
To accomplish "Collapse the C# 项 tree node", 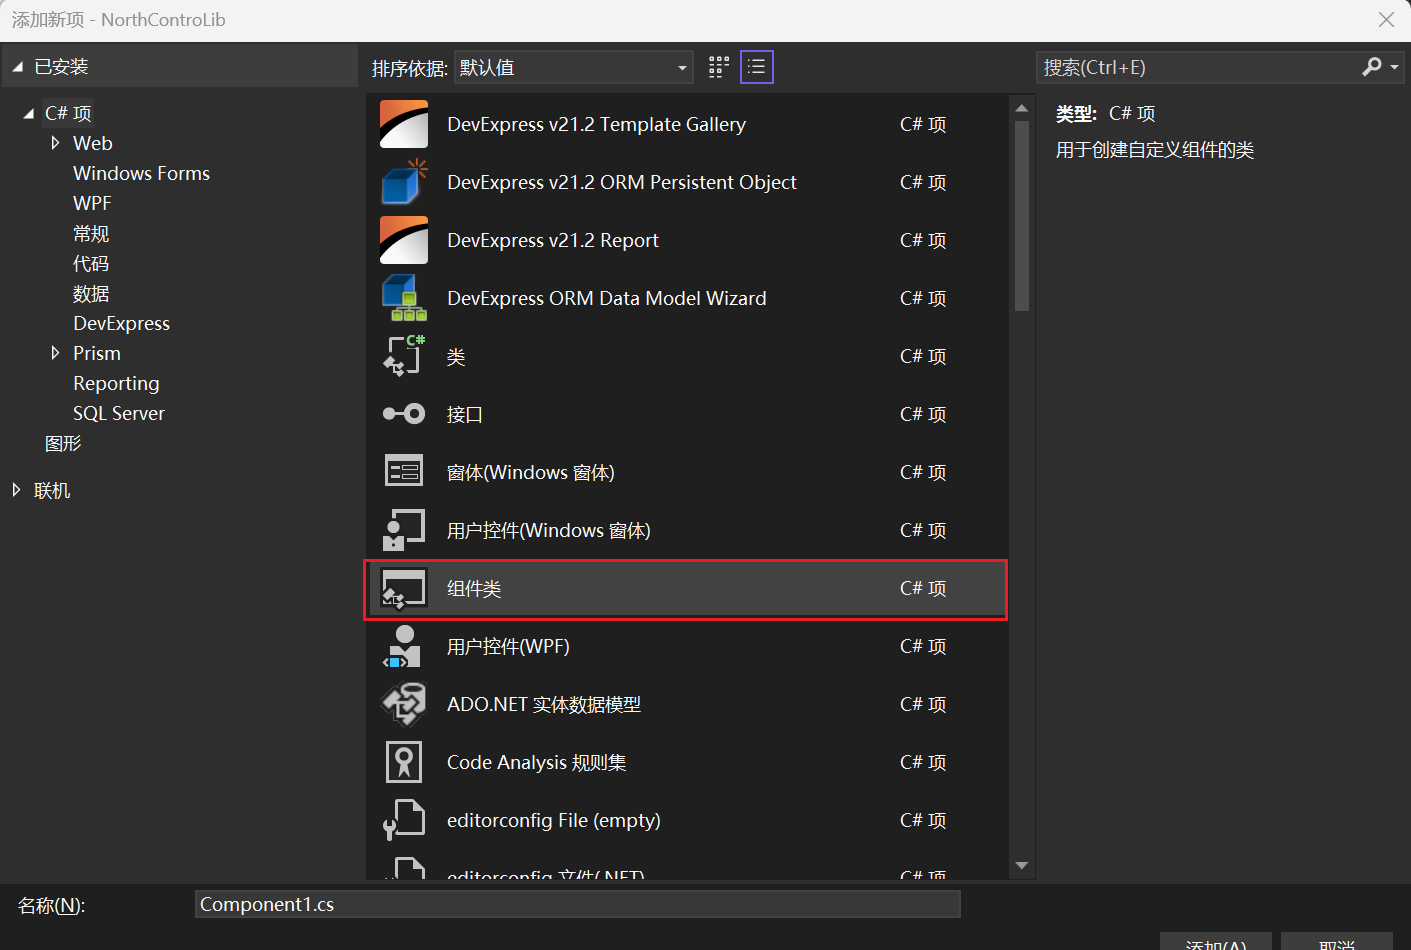I will 28,113.
